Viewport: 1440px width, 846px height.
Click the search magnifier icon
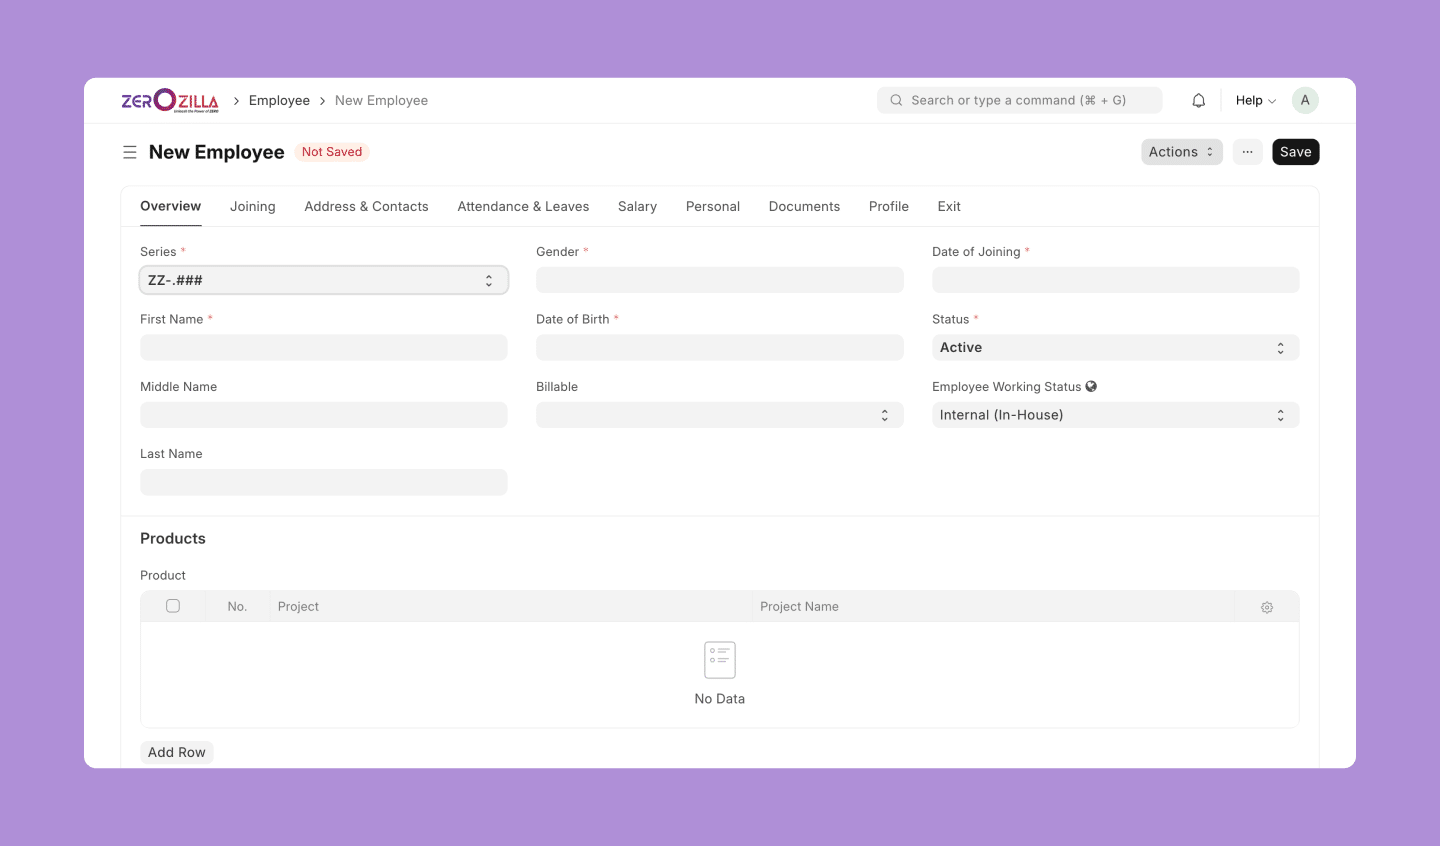896,100
